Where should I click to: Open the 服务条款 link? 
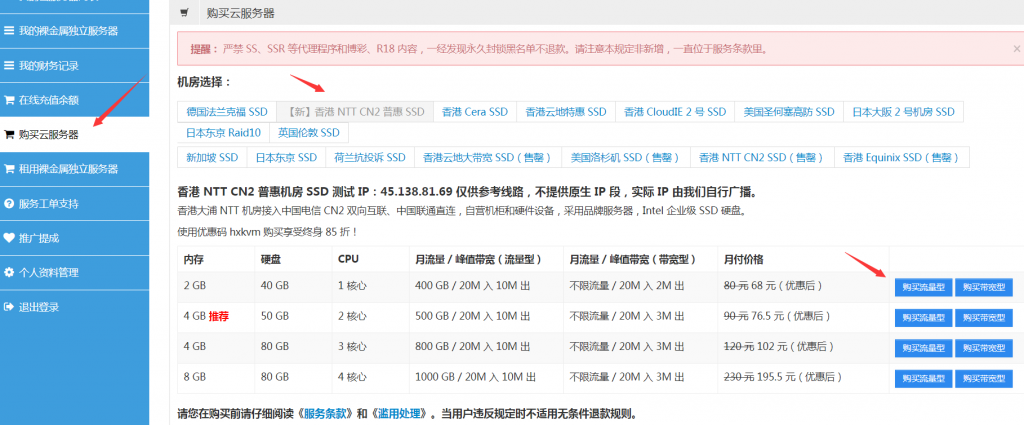click(328, 413)
